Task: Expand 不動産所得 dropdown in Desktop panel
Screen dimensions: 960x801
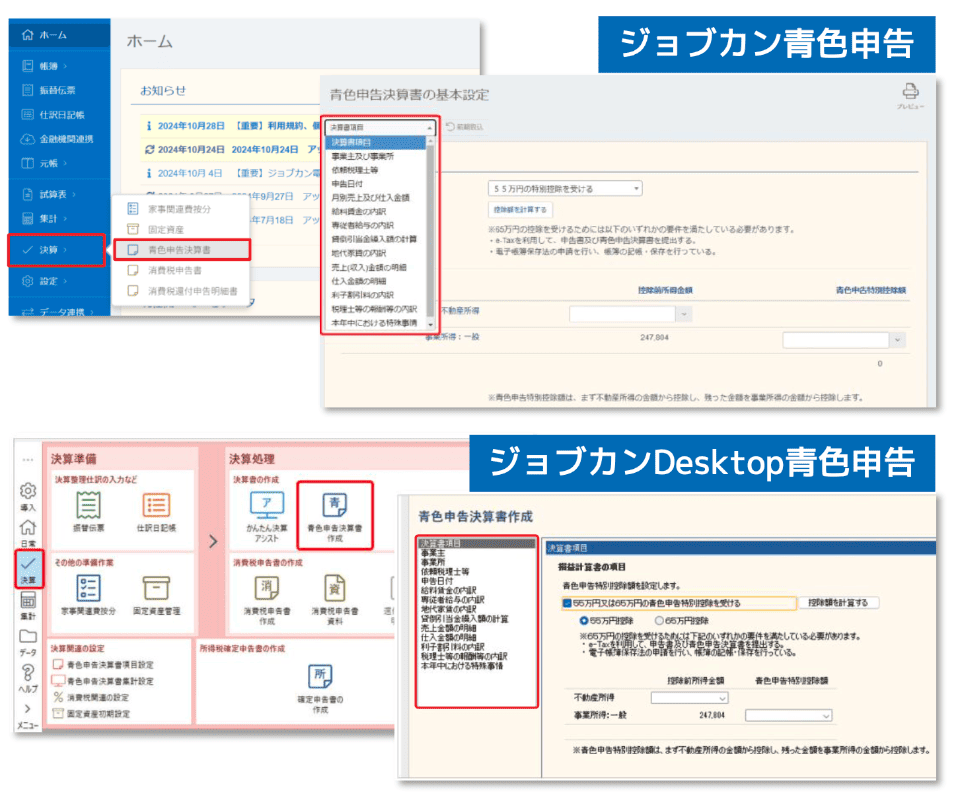Action: [689, 698]
